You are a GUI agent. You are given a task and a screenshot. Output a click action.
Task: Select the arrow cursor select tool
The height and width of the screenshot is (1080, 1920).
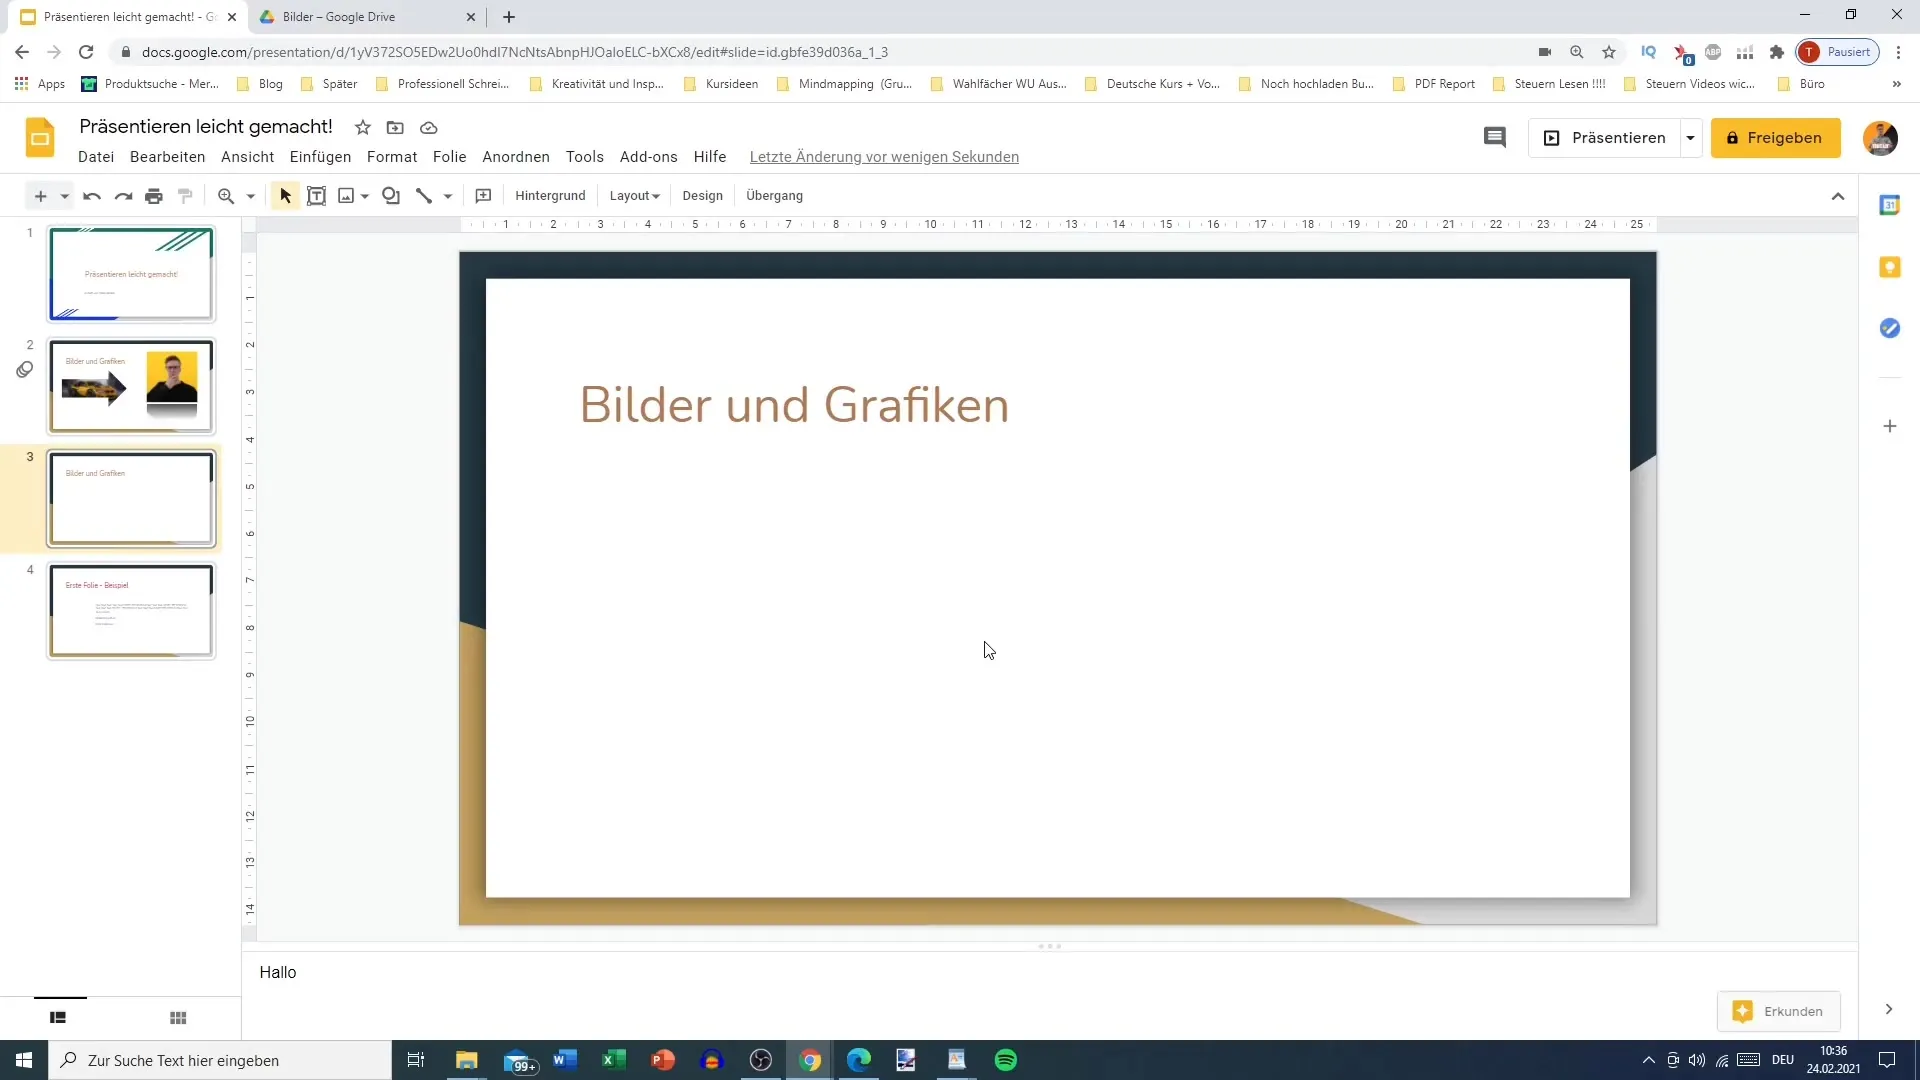point(285,196)
